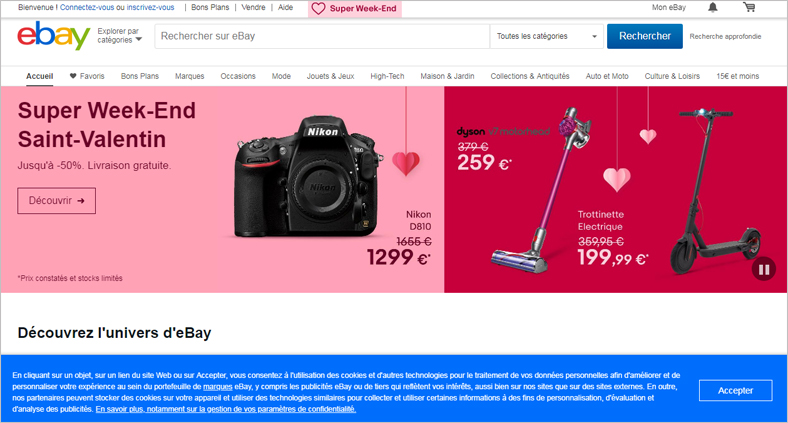The height and width of the screenshot is (423, 788).
Task: Click the Super Week-End heart promo
Action: tap(354, 9)
